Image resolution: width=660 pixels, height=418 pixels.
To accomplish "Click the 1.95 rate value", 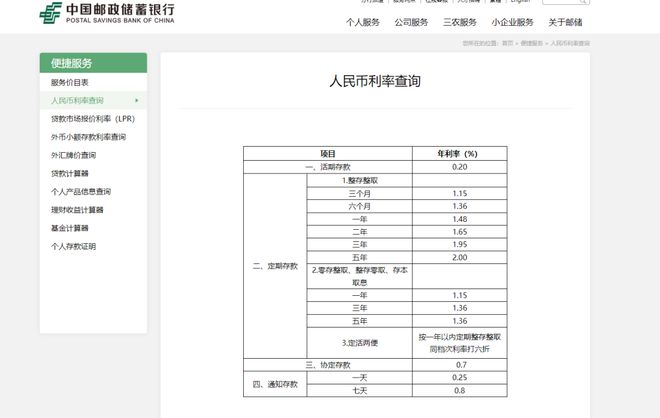I will 460,245.
